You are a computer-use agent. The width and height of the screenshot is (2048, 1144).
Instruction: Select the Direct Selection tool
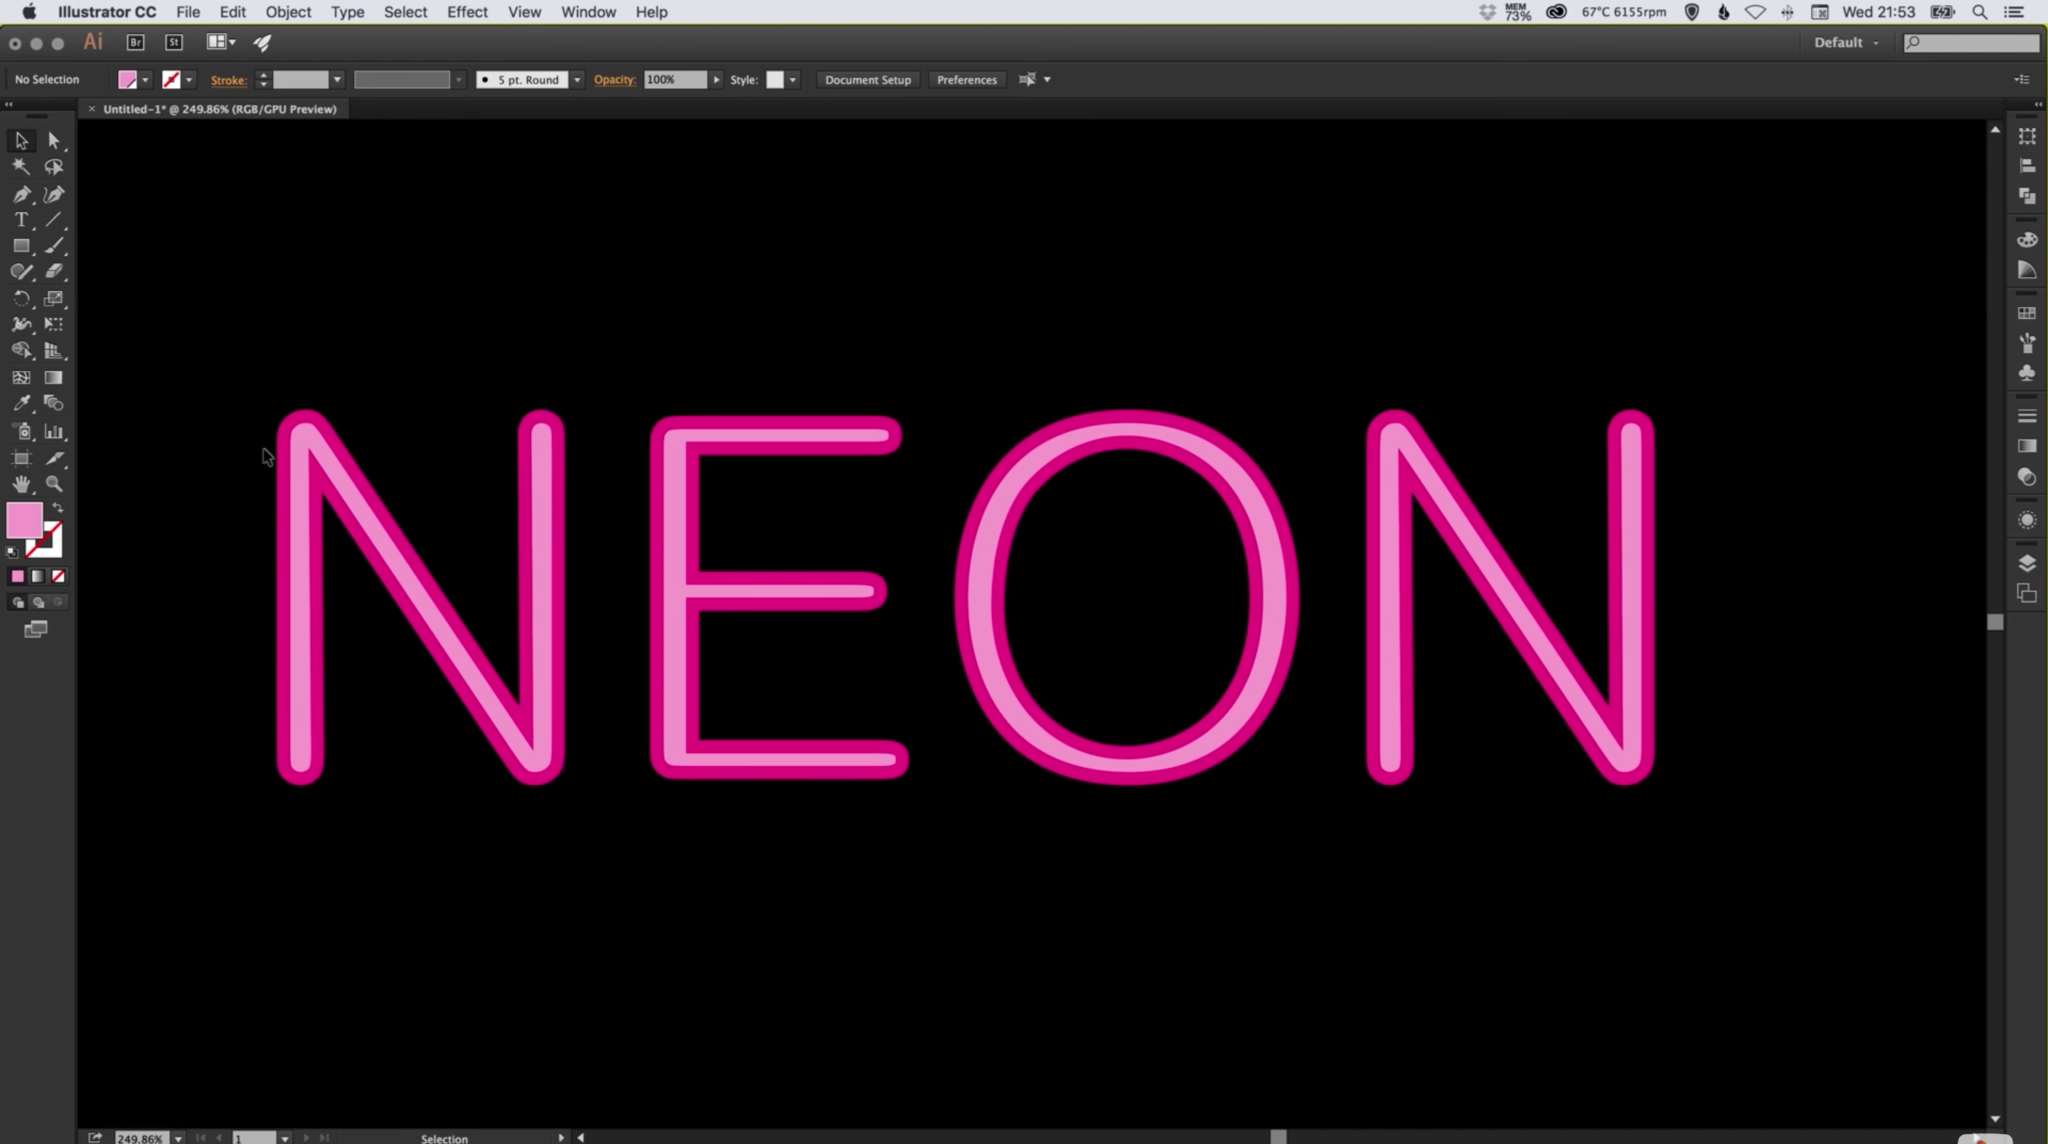click(x=54, y=140)
